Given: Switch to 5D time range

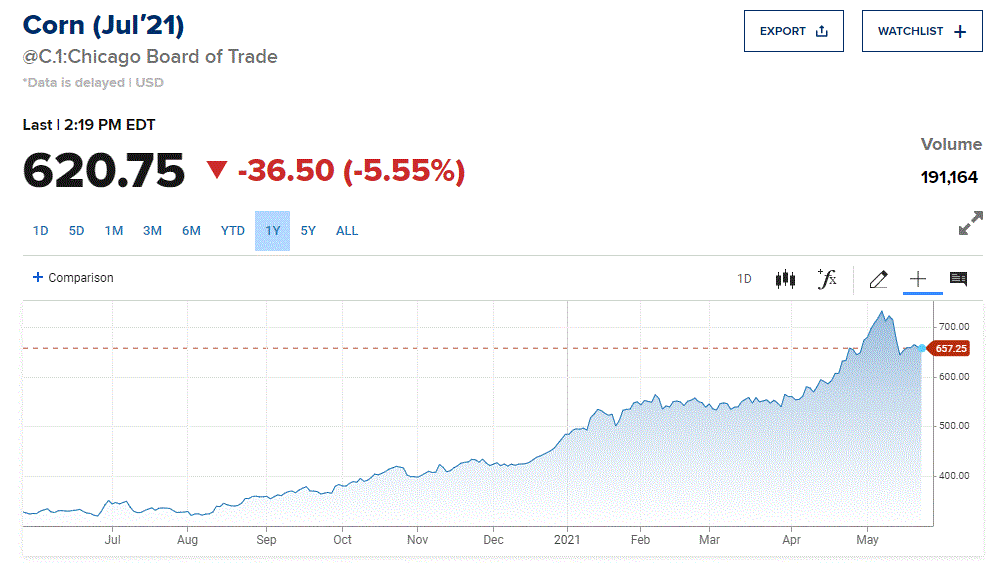Looking at the screenshot, I should tap(76, 231).
